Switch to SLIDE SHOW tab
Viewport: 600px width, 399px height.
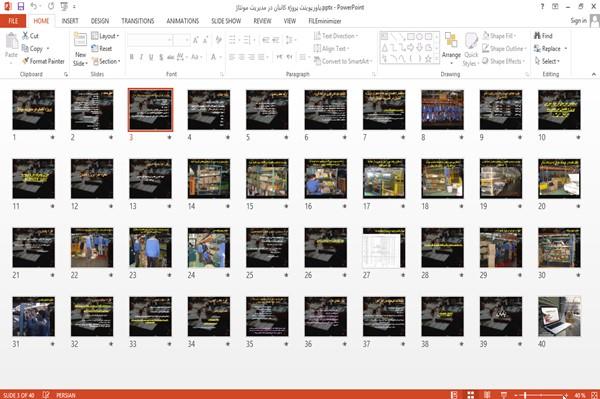[226, 21]
